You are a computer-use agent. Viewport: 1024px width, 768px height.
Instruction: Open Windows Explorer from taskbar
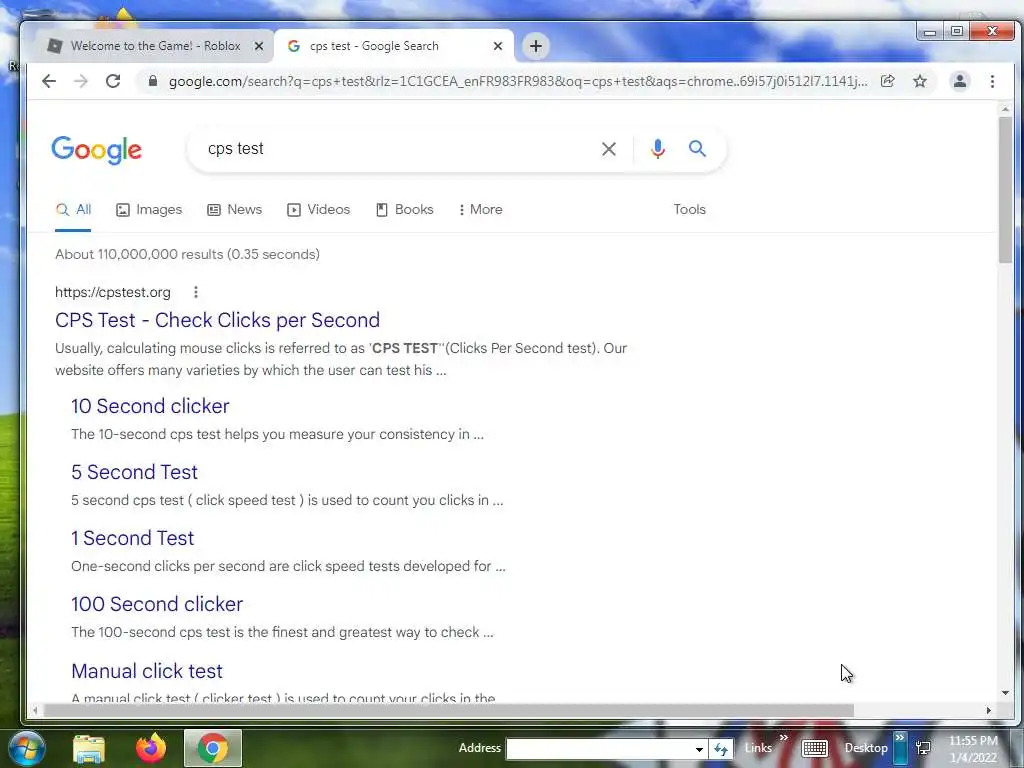tap(89, 748)
